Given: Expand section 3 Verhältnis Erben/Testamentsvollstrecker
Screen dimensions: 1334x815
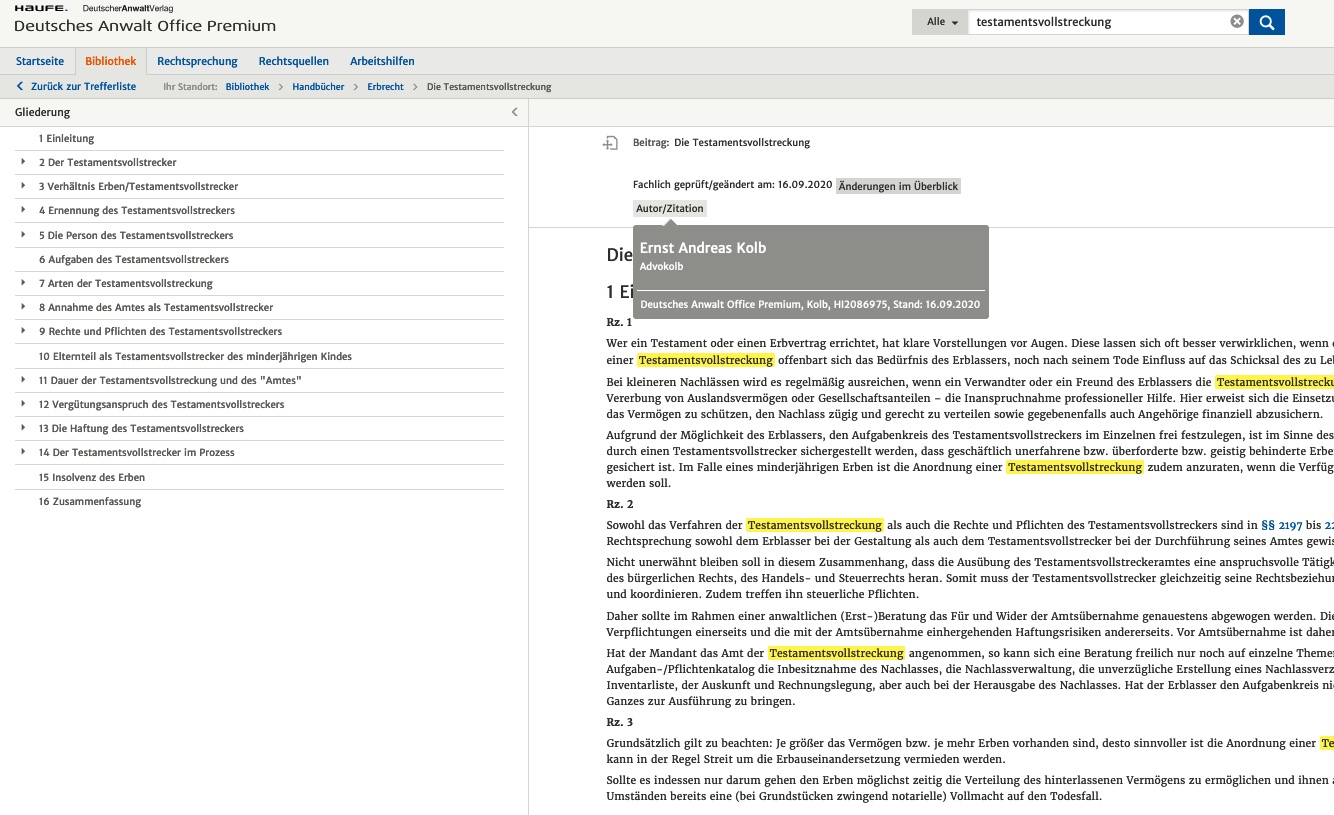Looking at the screenshot, I should pyautogui.click(x=23, y=186).
